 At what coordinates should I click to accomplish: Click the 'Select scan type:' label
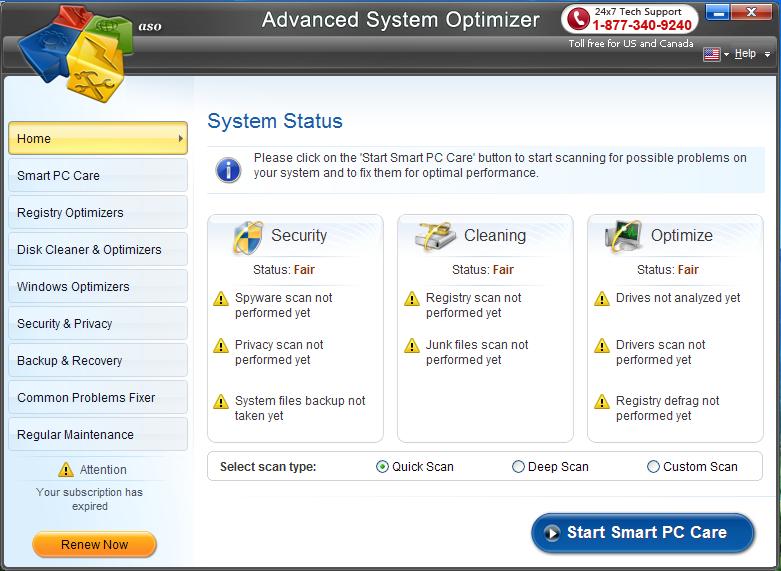coord(268,467)
